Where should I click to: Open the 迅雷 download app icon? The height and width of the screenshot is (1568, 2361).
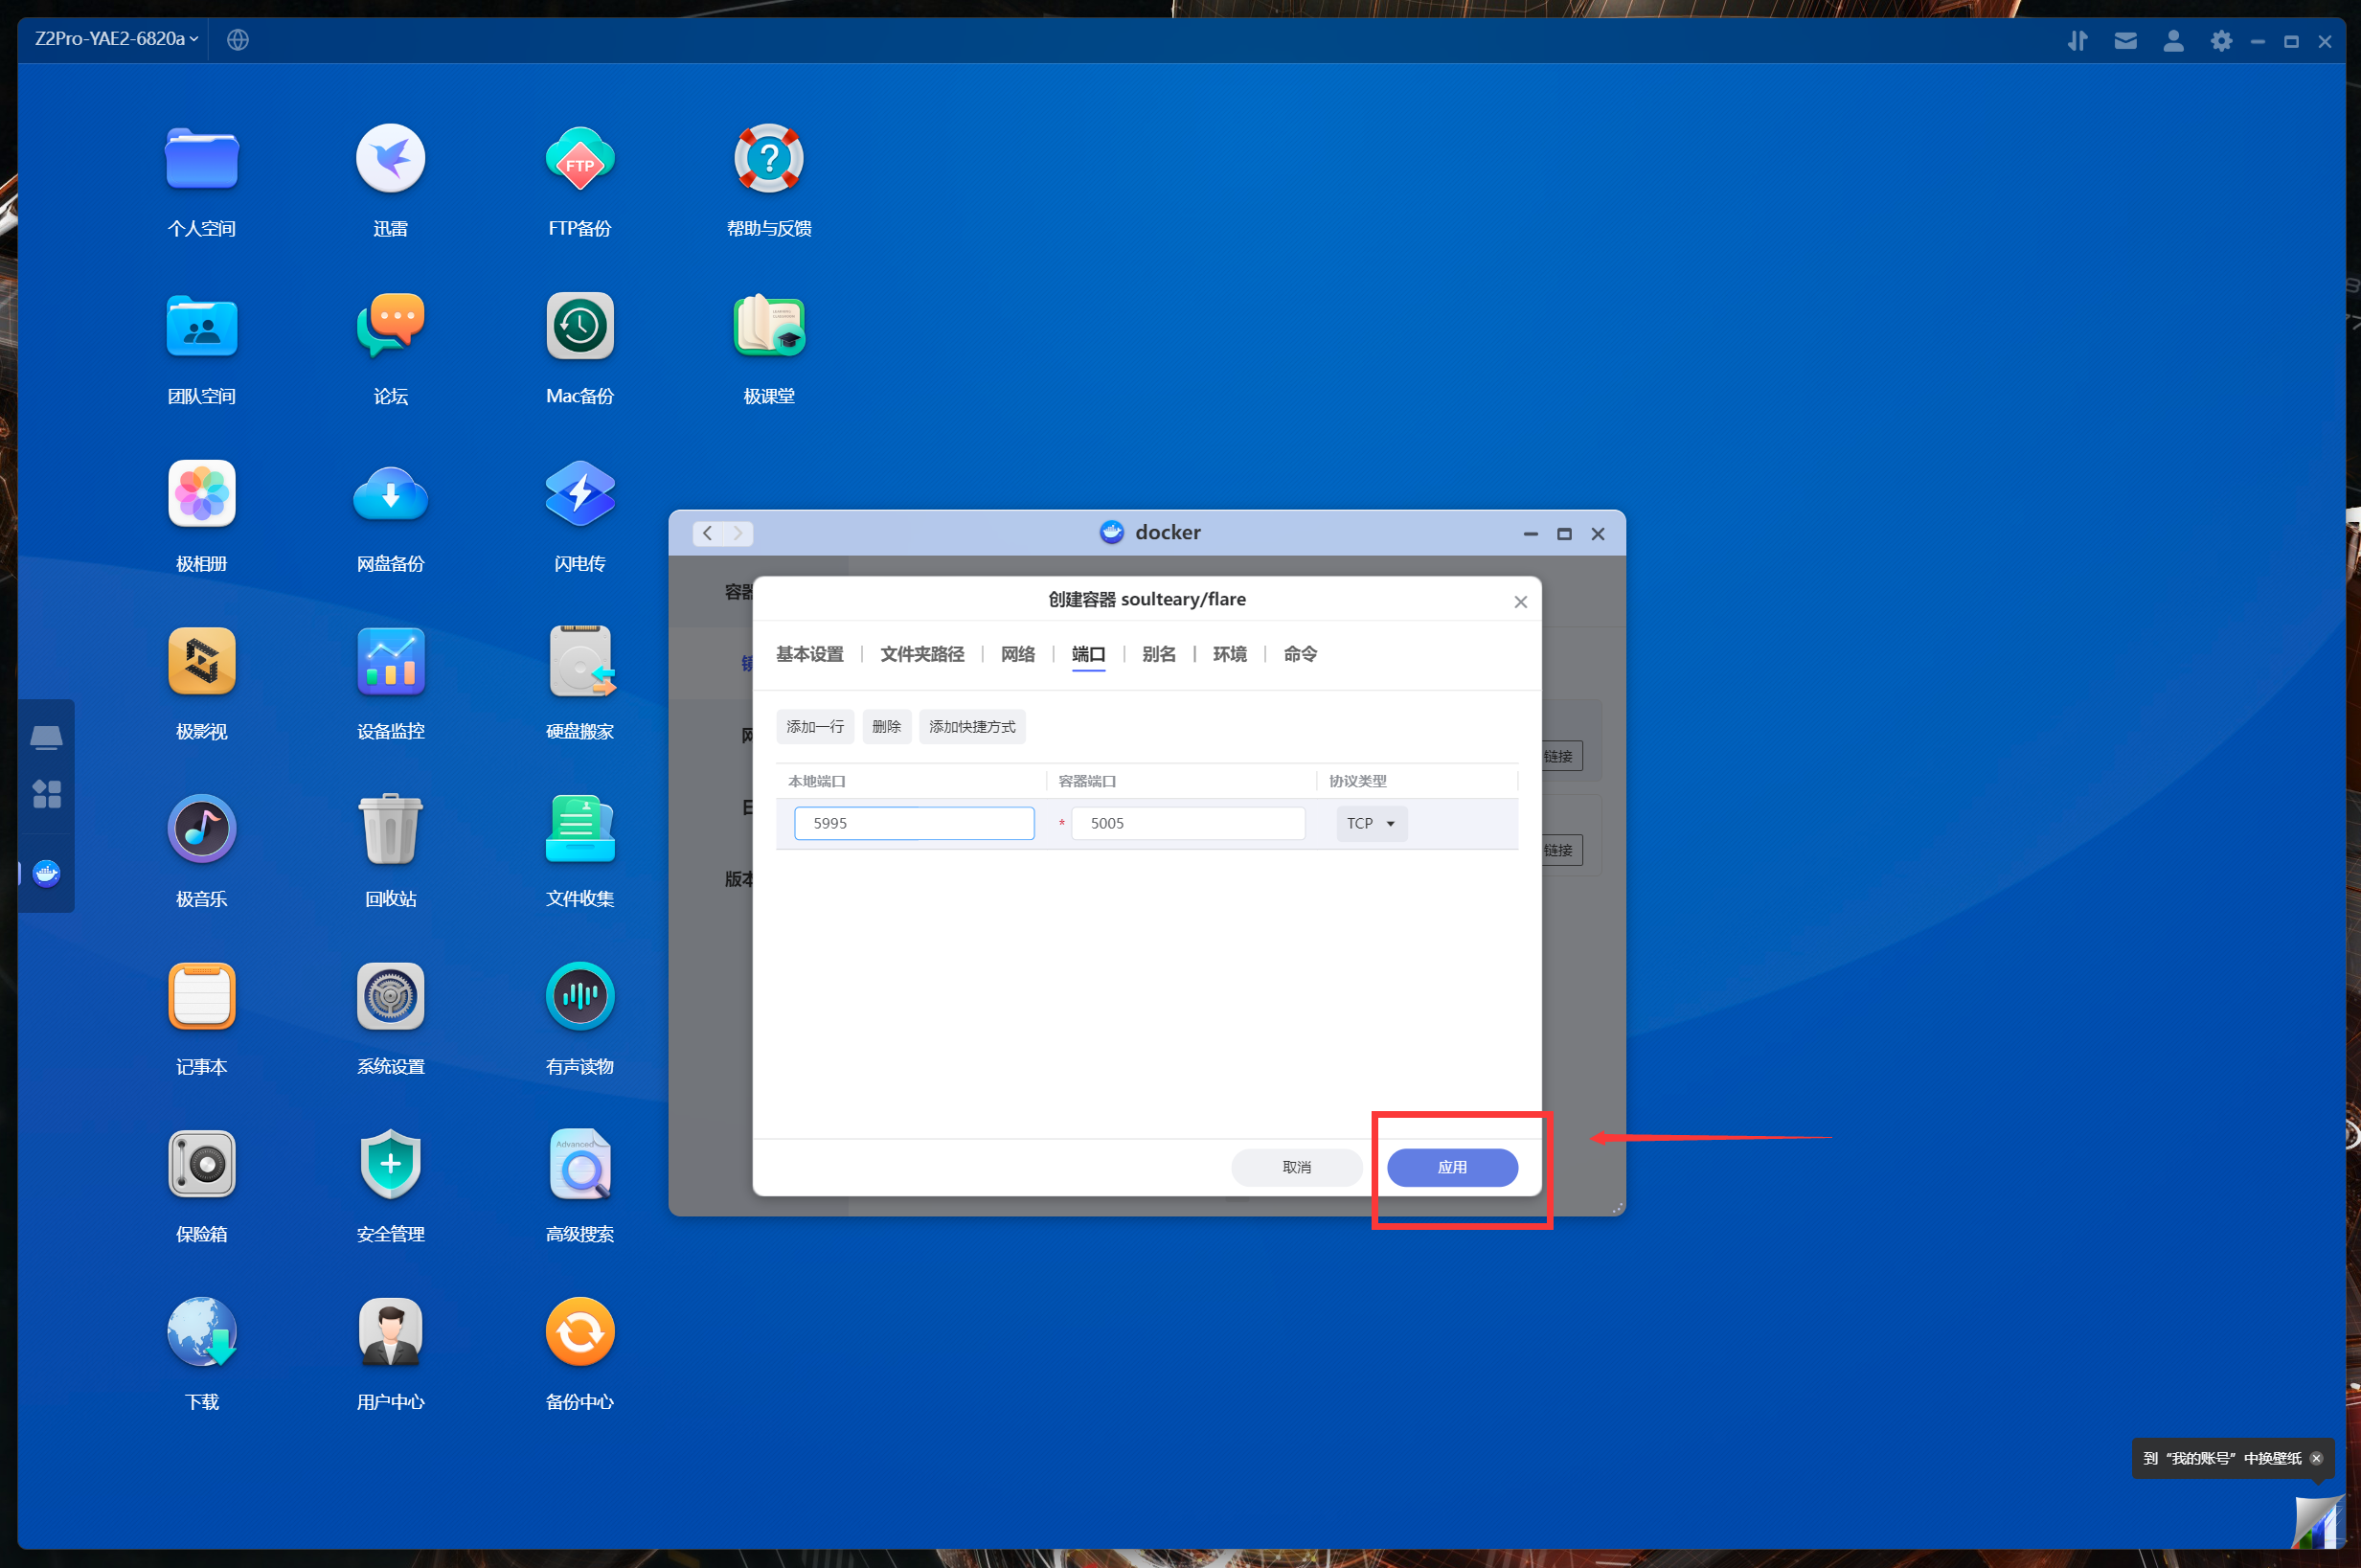coord(390,159)
